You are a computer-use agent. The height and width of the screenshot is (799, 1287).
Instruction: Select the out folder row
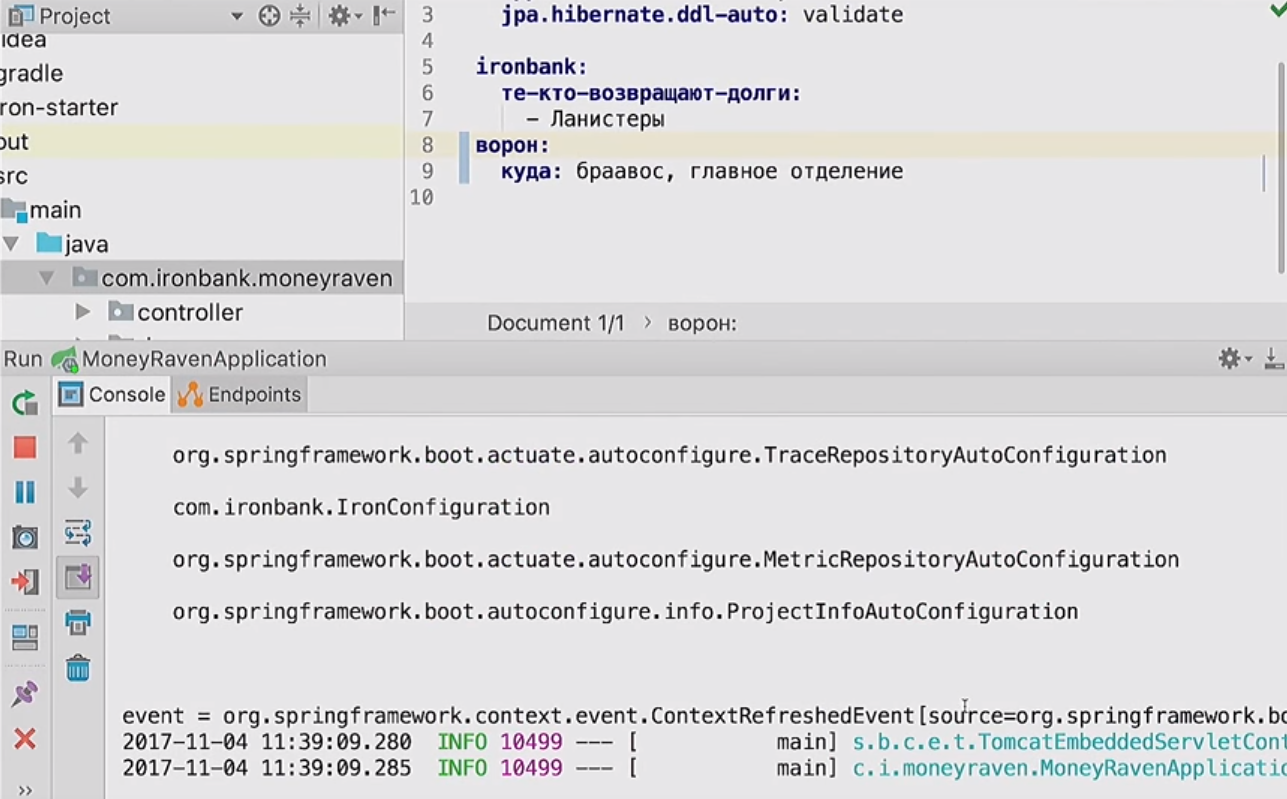[x=201, y=142]
